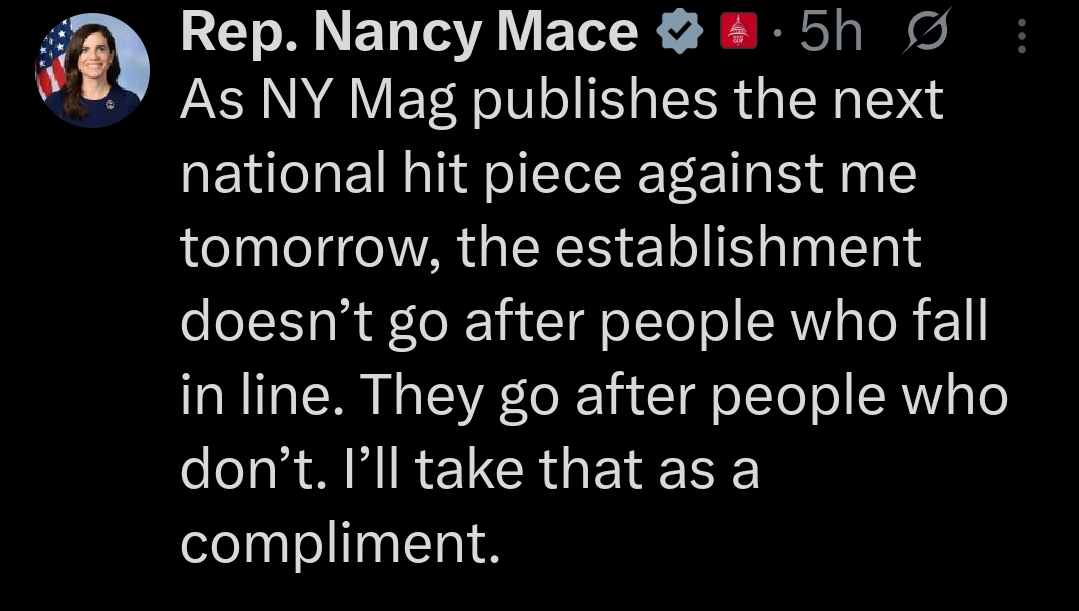
Task: Click the word "establishment" in the tweet
Action: point(738,248)
